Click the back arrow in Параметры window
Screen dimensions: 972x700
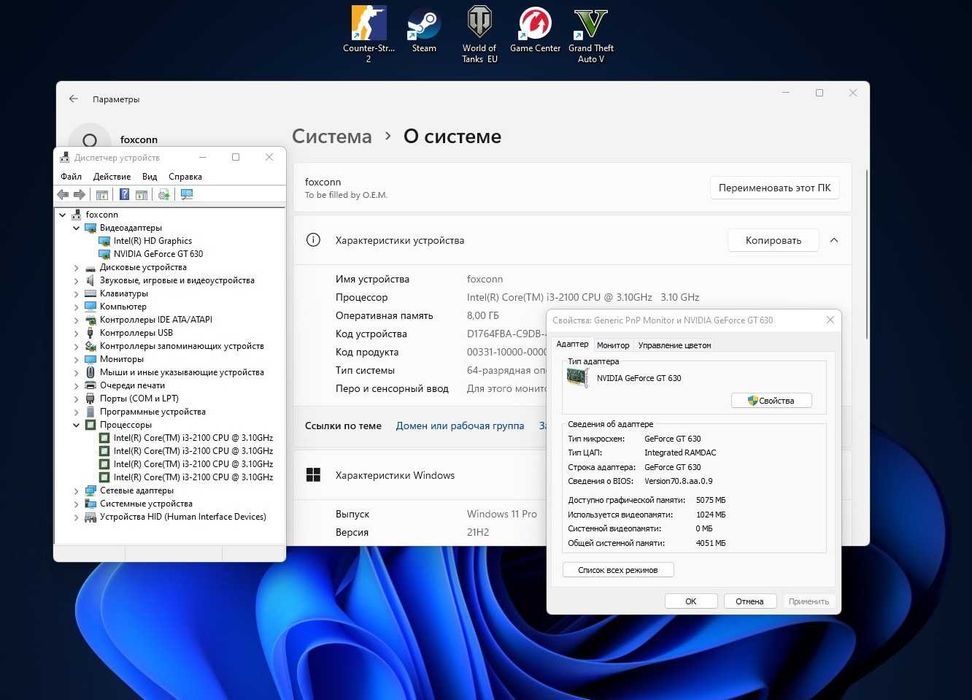click(74, 99)
